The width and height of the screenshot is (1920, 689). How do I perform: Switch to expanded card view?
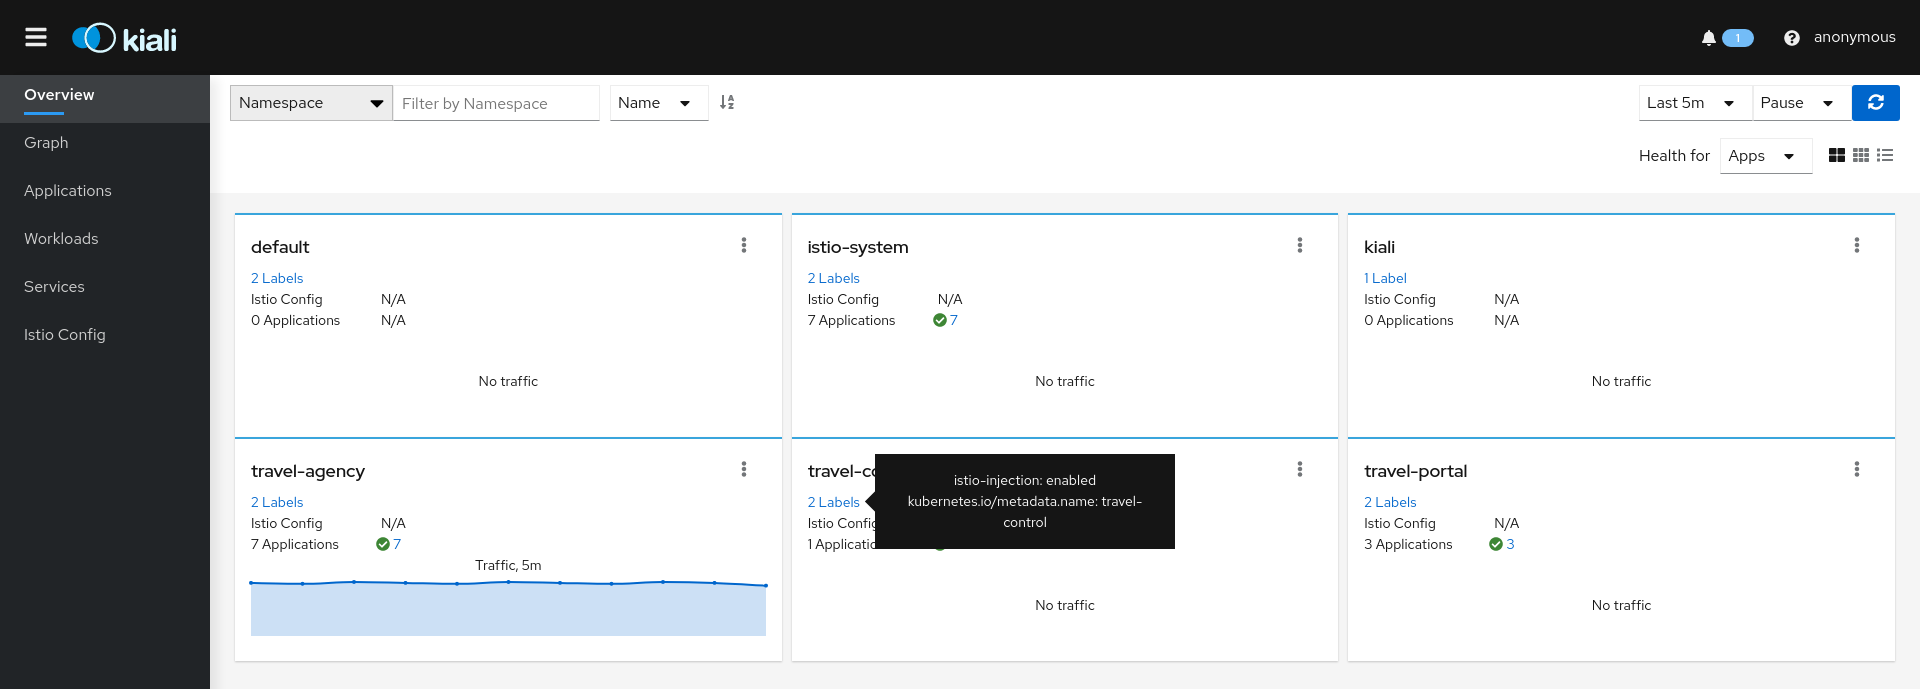(x=1836, y=155)
